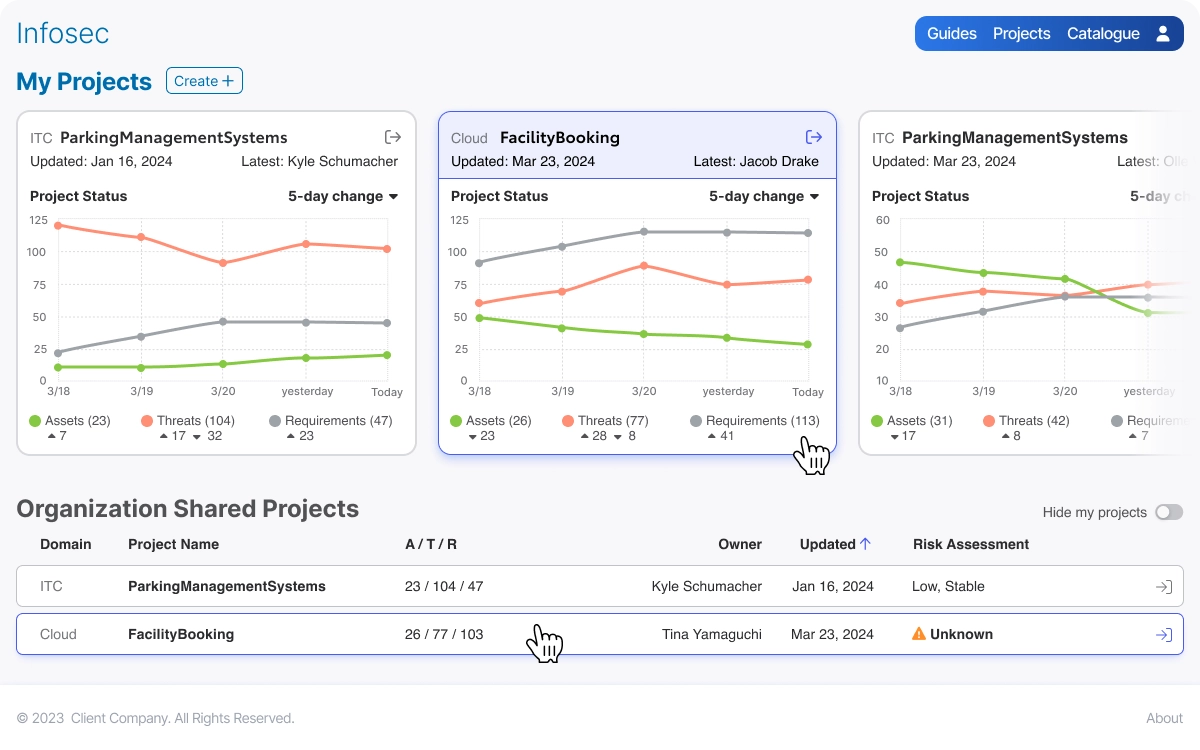Toggle Threats (104) legend series in first card
1200x750 pixels.
click(x=188, y=421)
